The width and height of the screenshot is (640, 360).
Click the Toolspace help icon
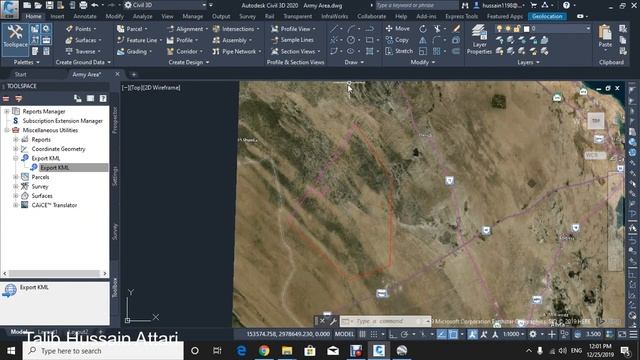(103, 98)
